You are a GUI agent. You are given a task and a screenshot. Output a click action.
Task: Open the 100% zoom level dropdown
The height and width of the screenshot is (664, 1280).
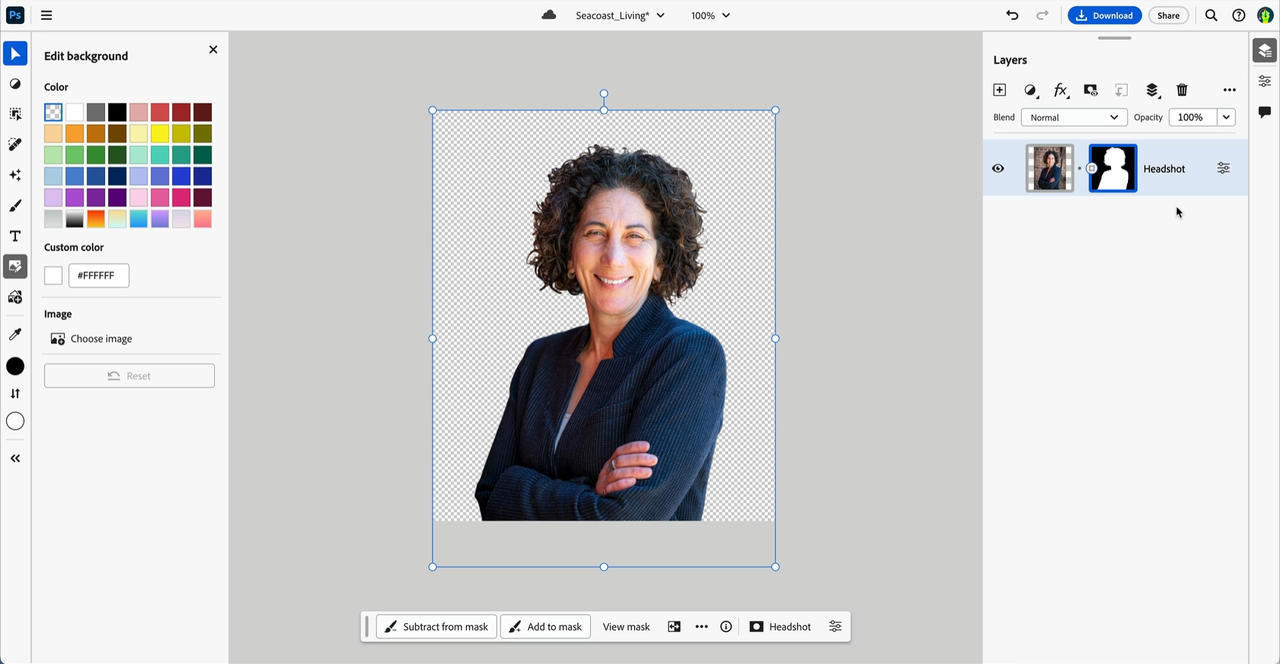tap(710, 15)
